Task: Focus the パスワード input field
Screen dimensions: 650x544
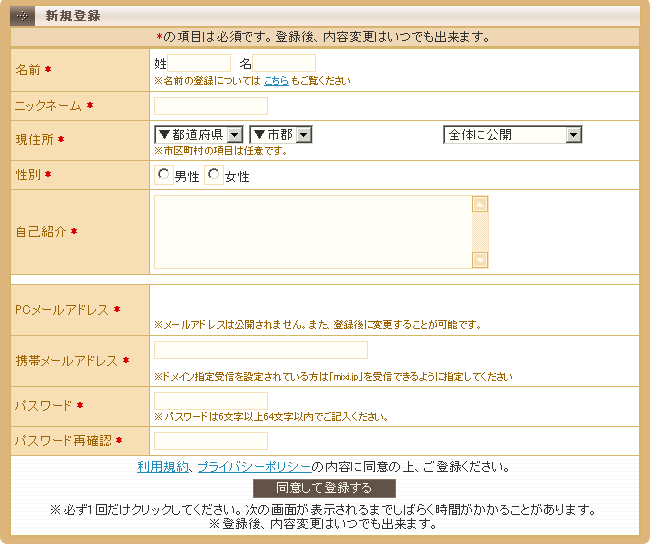Action: (x=211, y=401)
